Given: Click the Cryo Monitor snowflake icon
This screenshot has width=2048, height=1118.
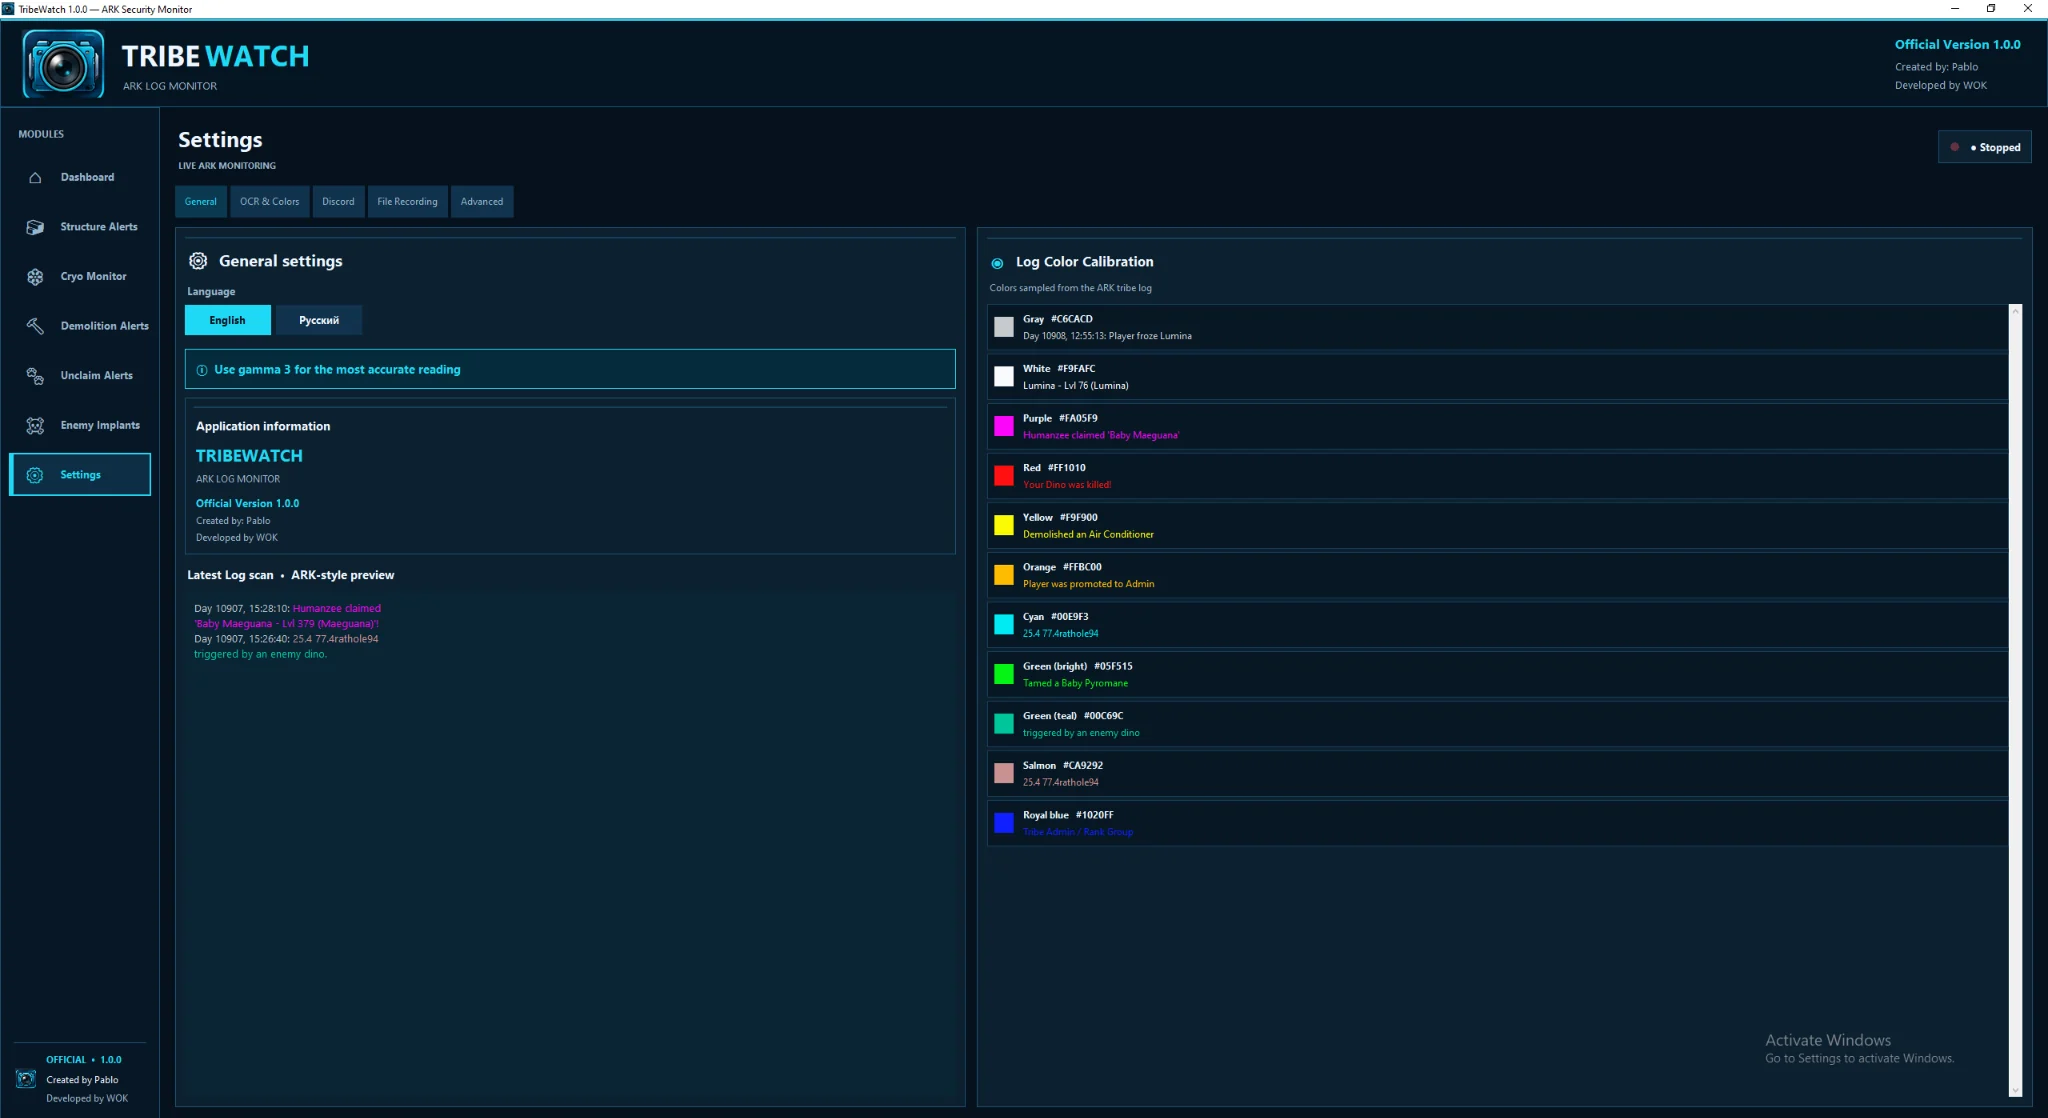Looking at the screenshot, I should click(35, 277).
